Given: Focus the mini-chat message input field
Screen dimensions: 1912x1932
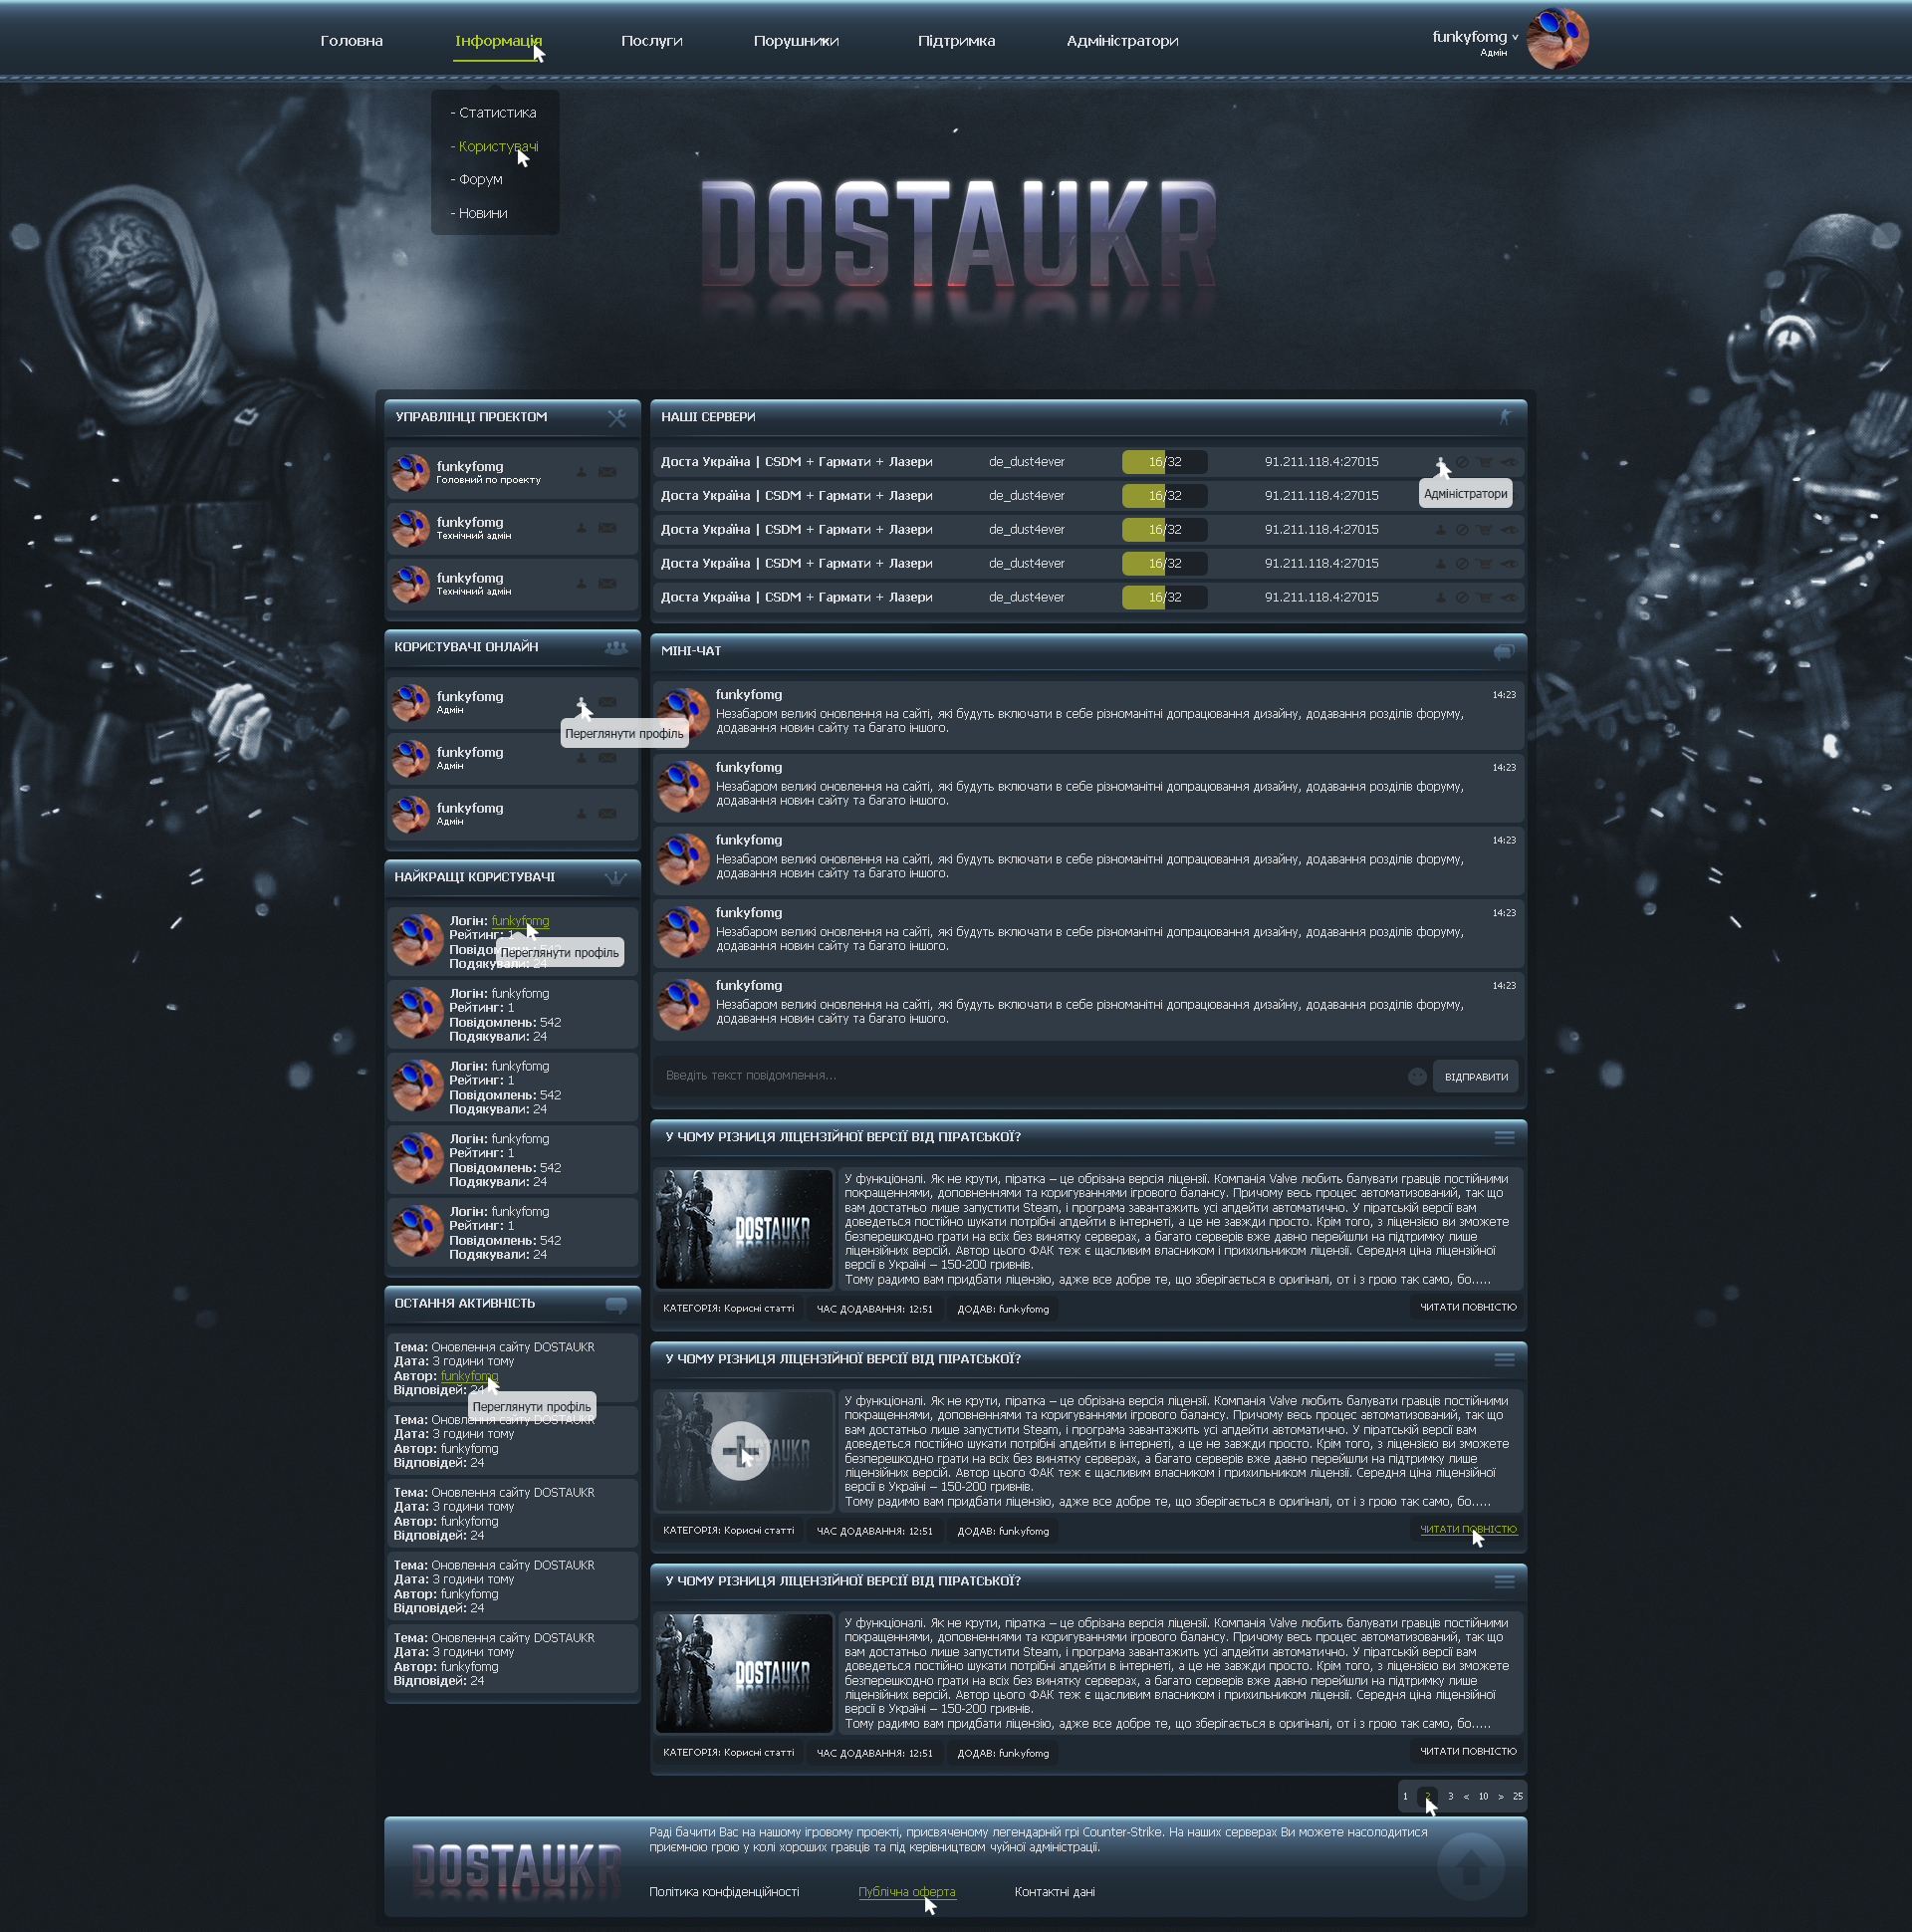Looking at the screenshot, I should 1030,1076.
